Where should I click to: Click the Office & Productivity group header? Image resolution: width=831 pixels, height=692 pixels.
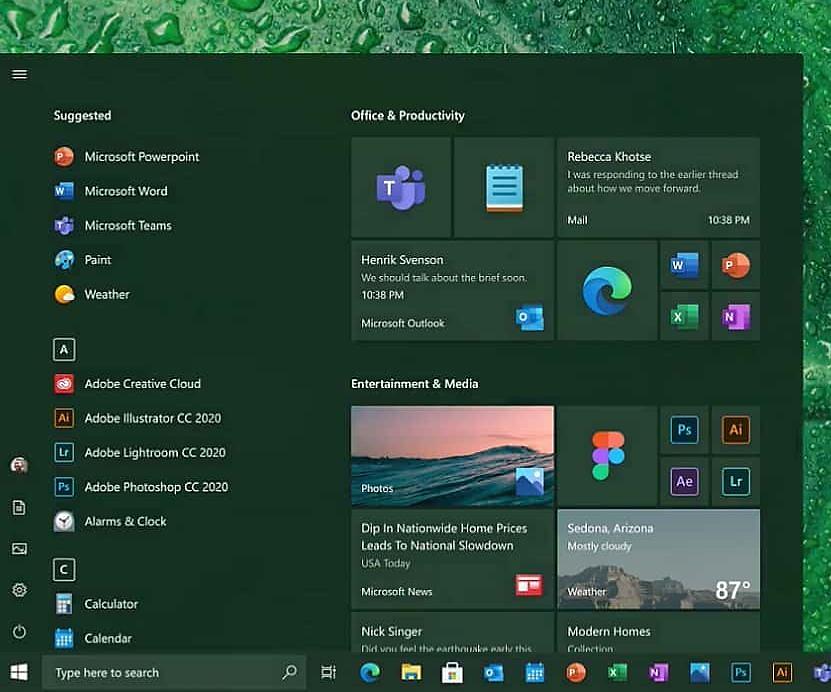408,116
